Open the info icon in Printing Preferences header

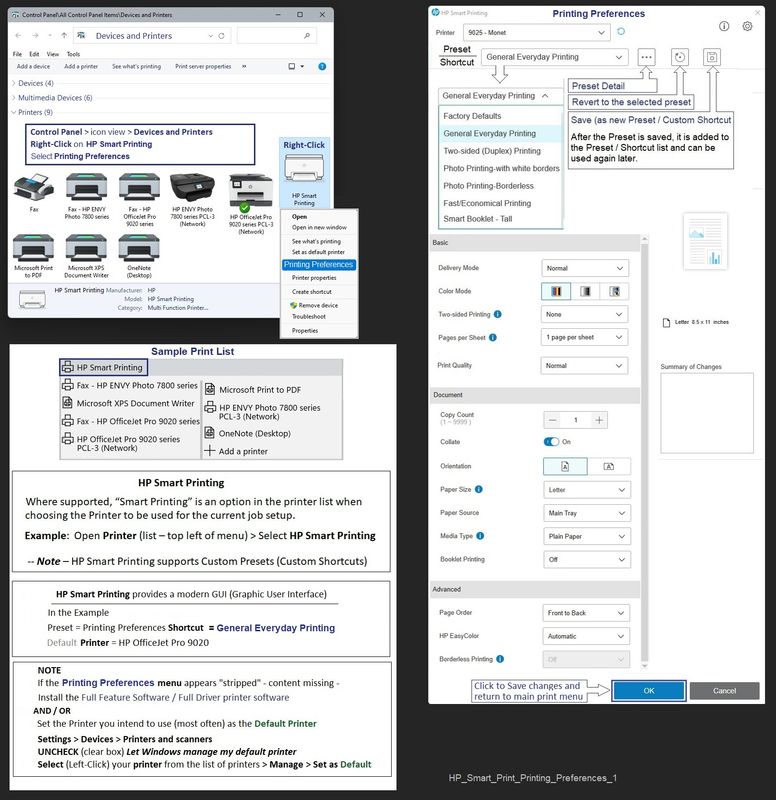click(x=724, y=26)
